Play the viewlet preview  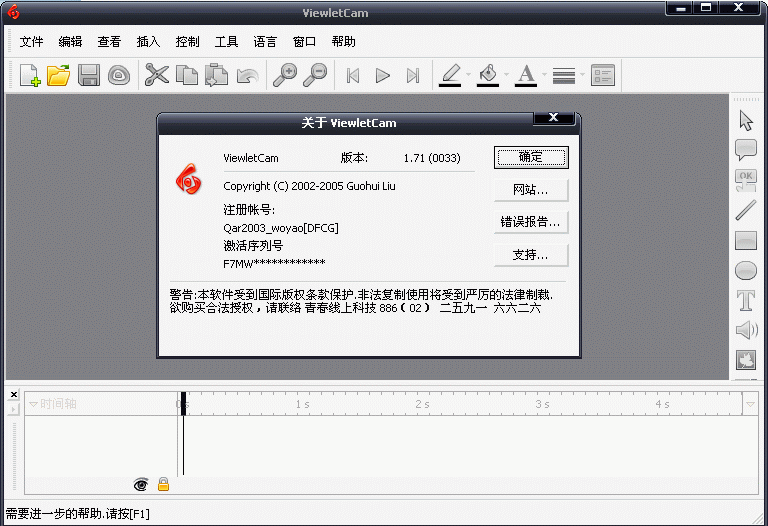pos(383,76)
